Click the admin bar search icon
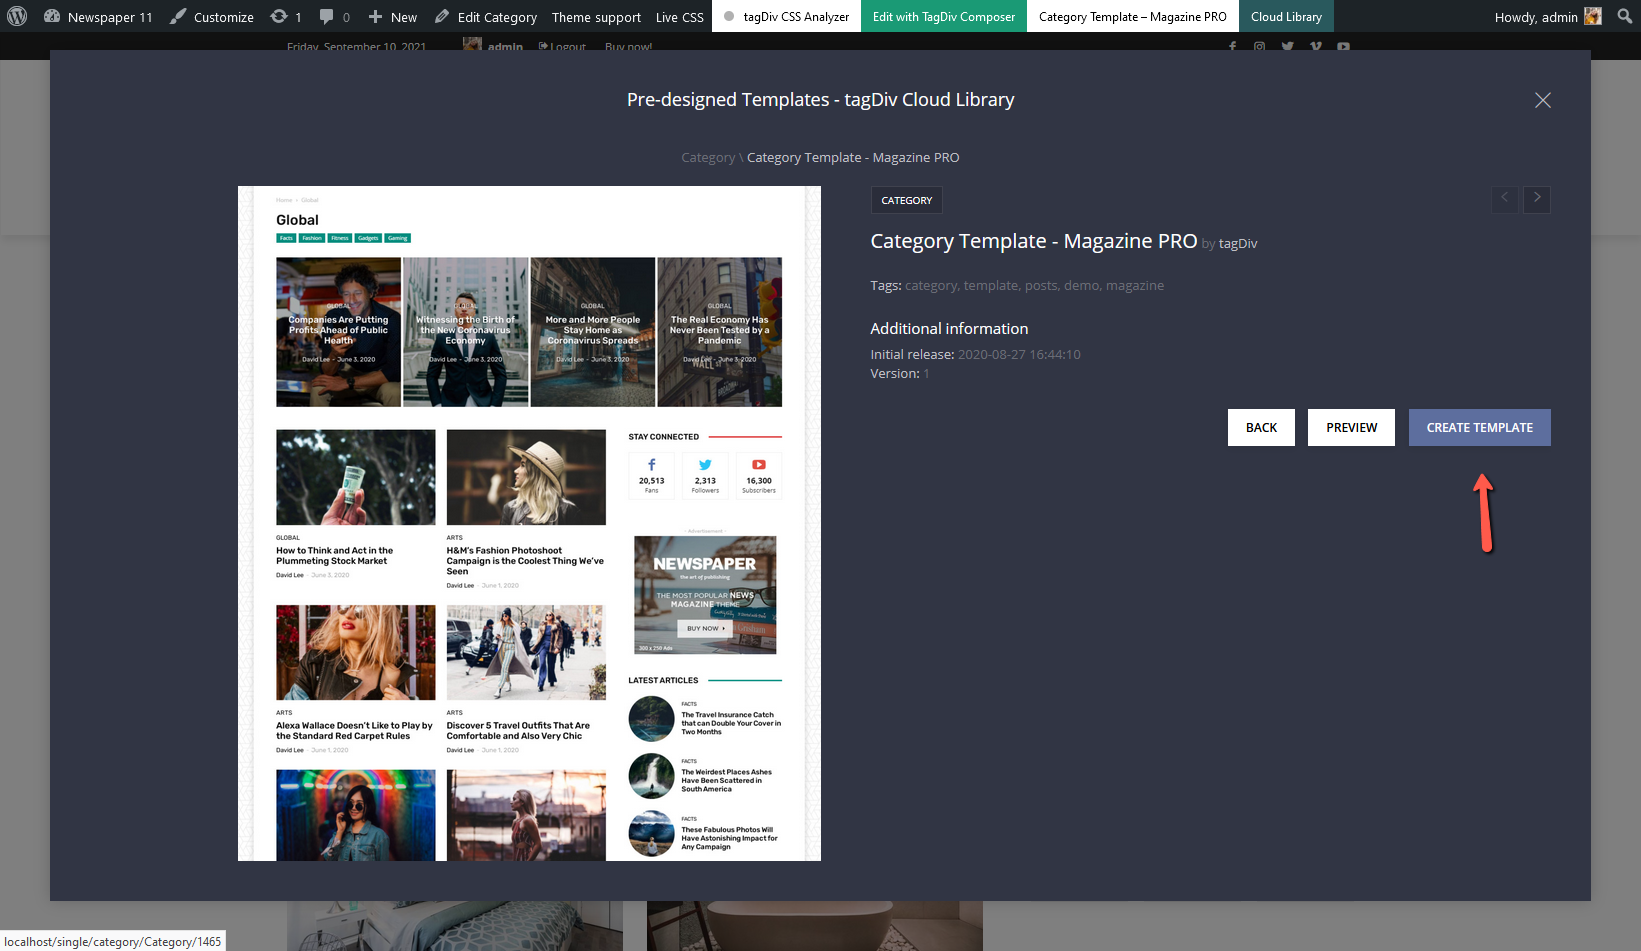The image size is (1641, 951). tap(1625, 16)
